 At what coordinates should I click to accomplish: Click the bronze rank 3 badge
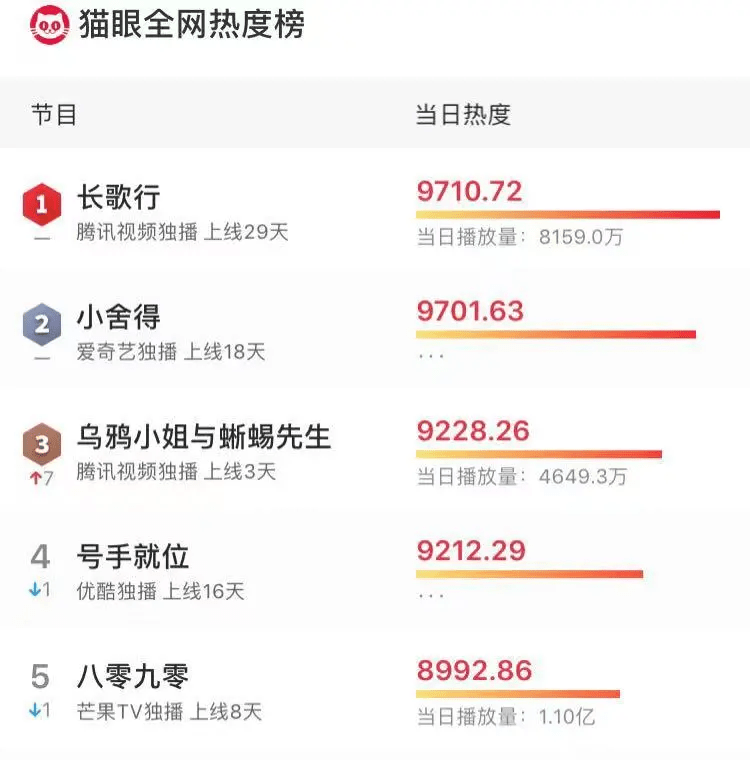click(x=42, y=443)
